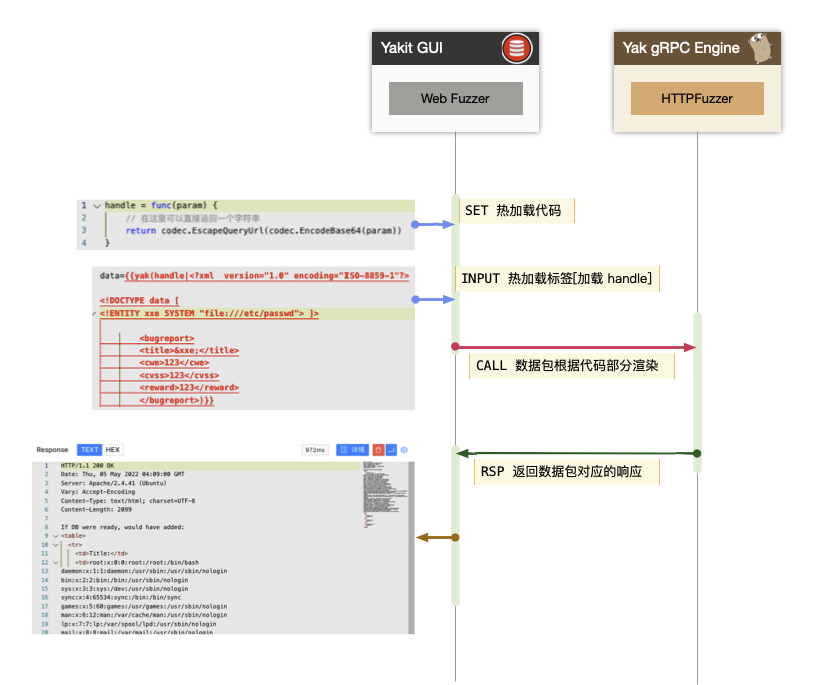
Task: Switch the Response view to the HEX tab
Action: [x=112, y=450]
